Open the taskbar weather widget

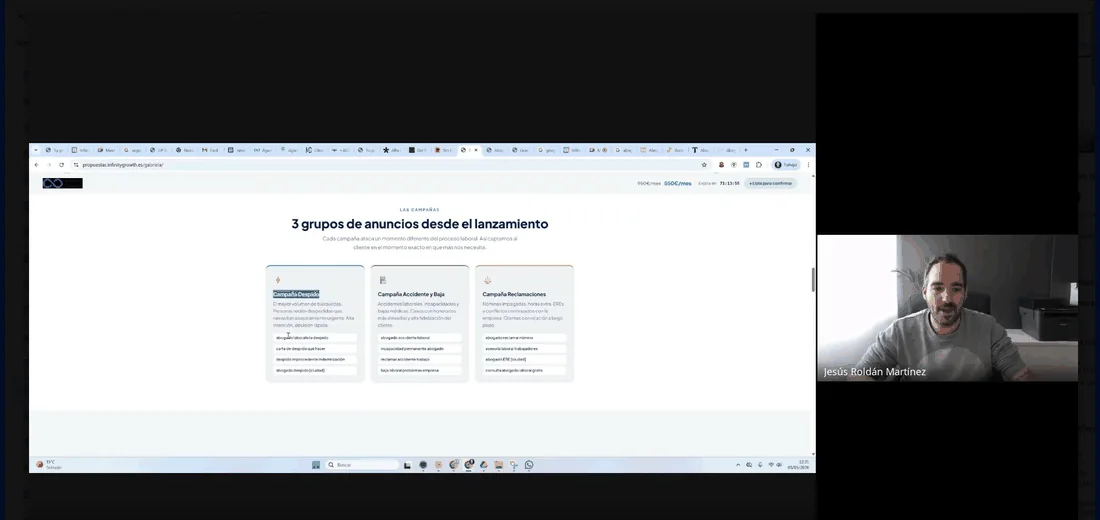49,465
